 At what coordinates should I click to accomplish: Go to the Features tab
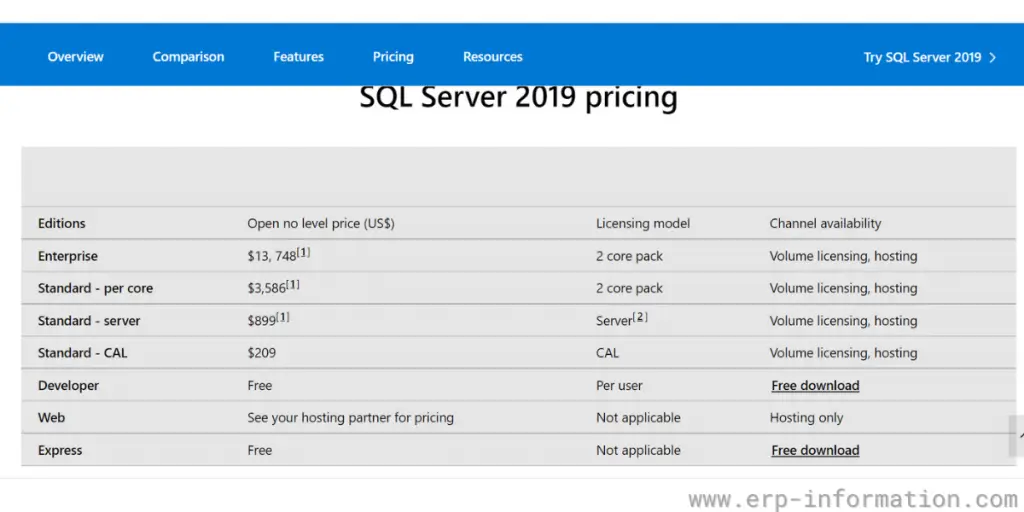(x=298, y=57)
